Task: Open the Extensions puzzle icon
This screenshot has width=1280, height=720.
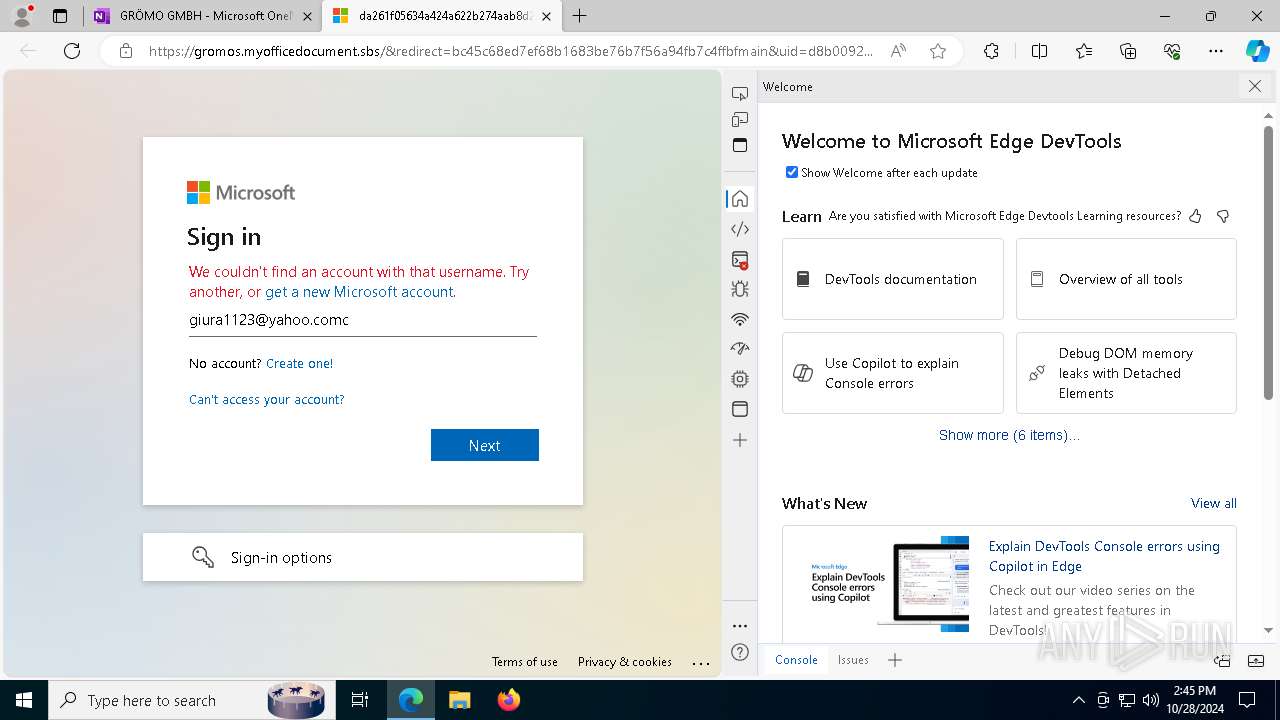Action: pyautogui.click(x=991, y=51)
